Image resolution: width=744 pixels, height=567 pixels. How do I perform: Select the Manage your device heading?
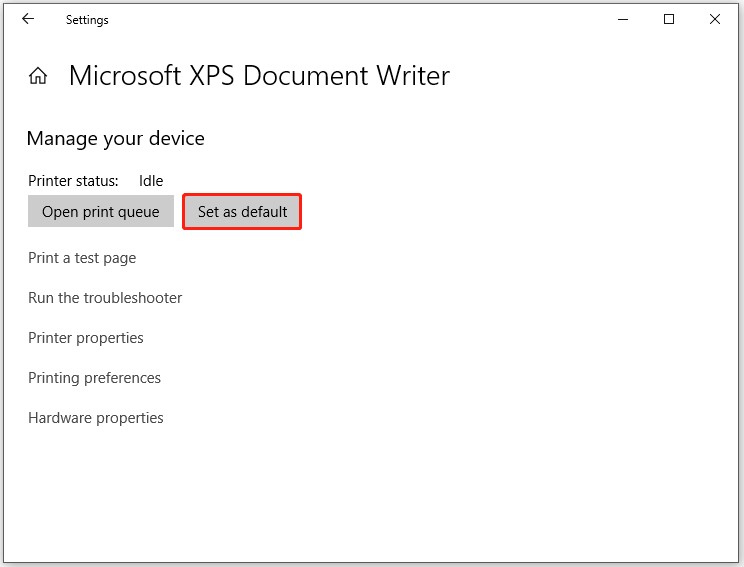coord(115,139)
